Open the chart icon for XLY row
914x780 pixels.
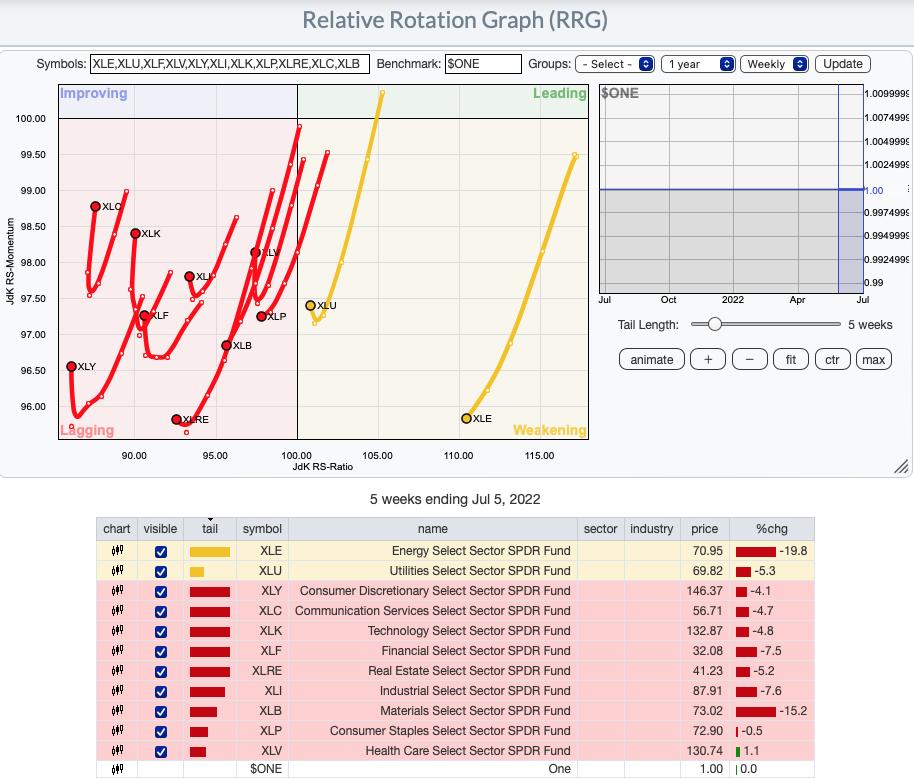117,591
